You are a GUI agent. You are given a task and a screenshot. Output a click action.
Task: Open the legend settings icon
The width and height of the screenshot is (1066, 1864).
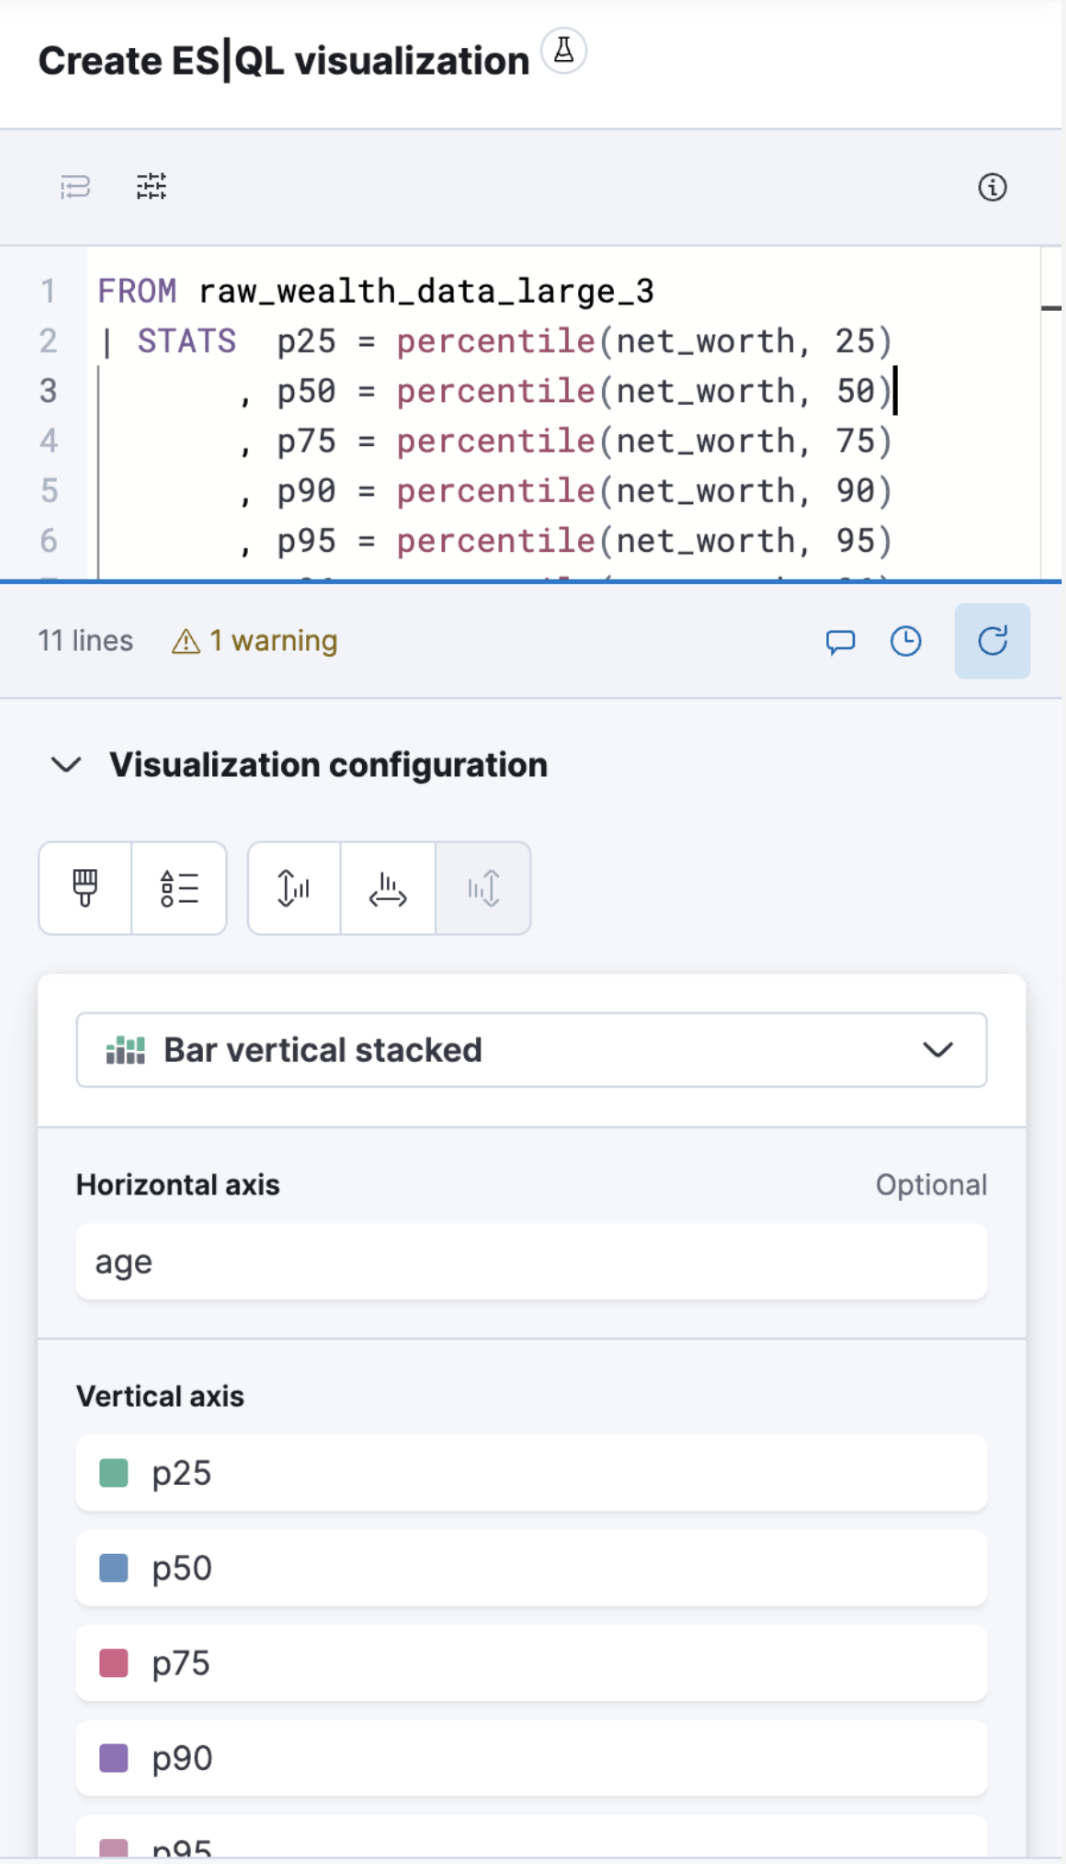click(179, 888)
